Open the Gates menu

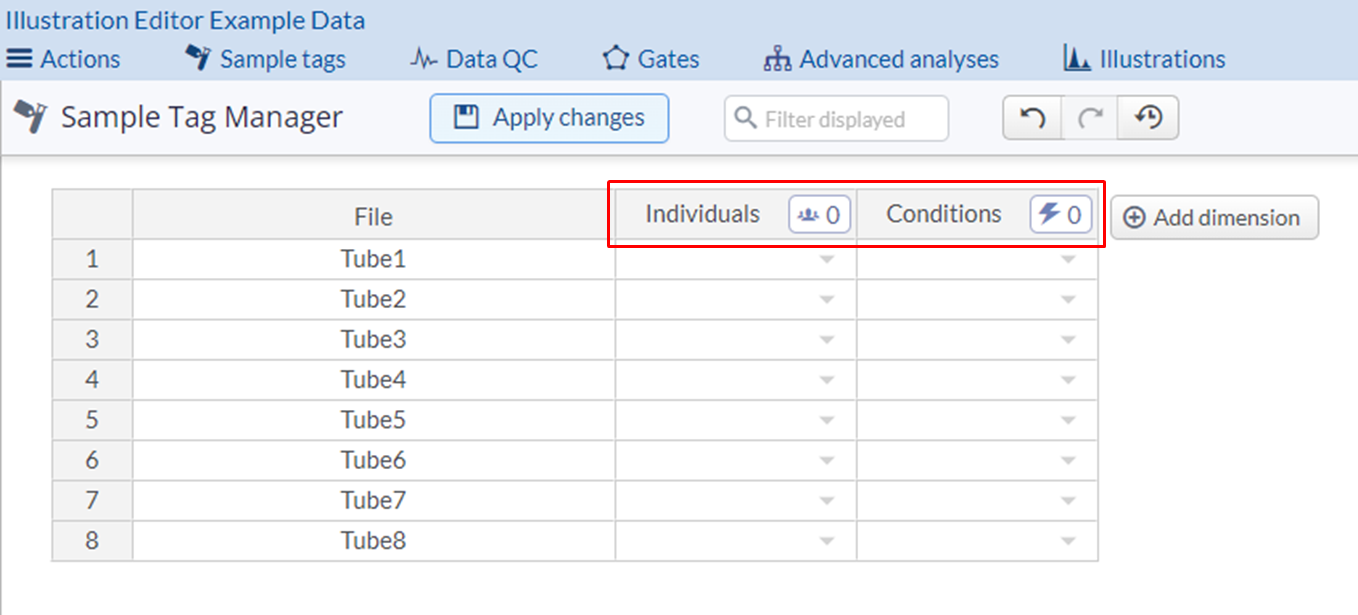coord(651,59)
